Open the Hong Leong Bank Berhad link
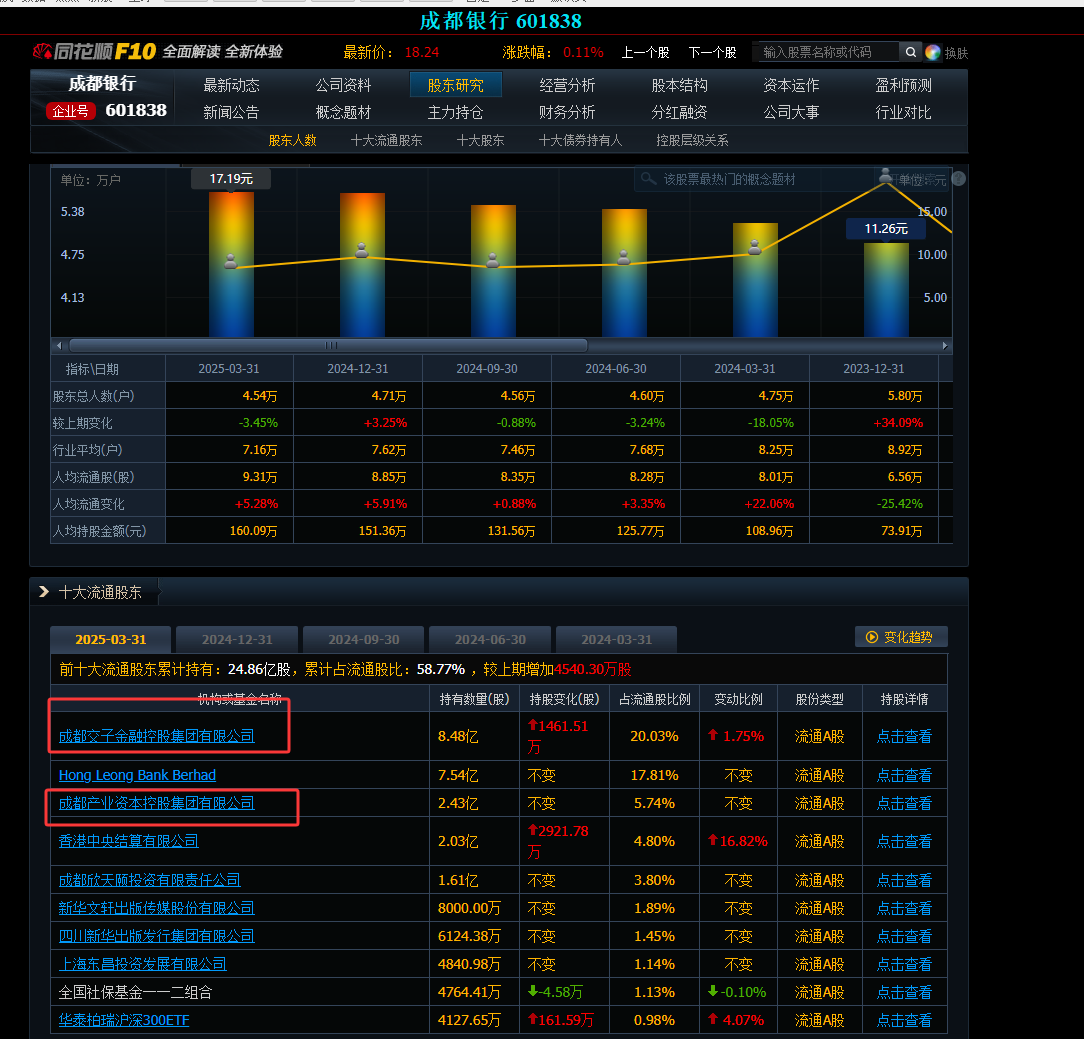 tap(137, 775)
